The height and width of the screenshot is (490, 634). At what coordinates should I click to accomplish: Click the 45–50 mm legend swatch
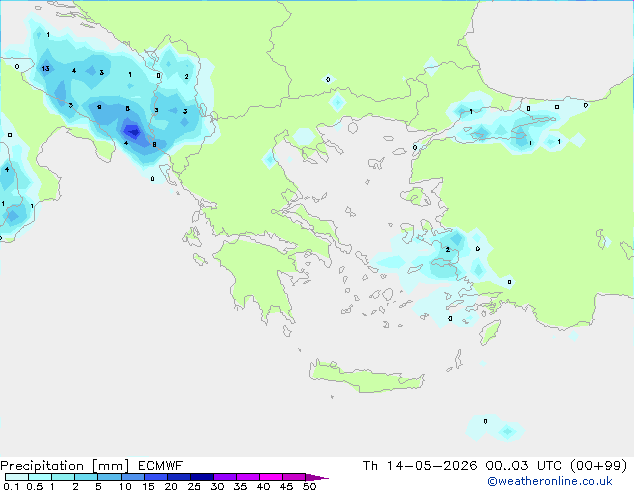(294, 477)
